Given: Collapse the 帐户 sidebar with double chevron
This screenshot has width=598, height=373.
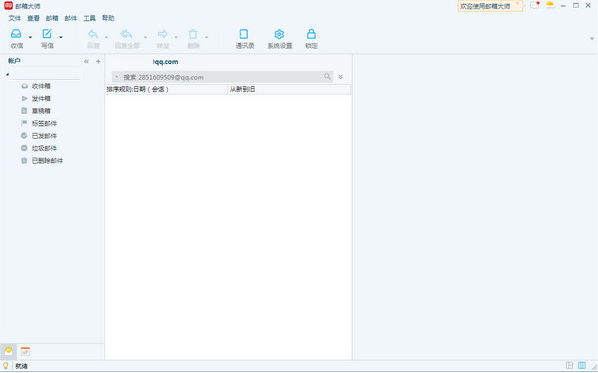Looking at the screenshot, I should pyautogui.click(x=87, y=61).
